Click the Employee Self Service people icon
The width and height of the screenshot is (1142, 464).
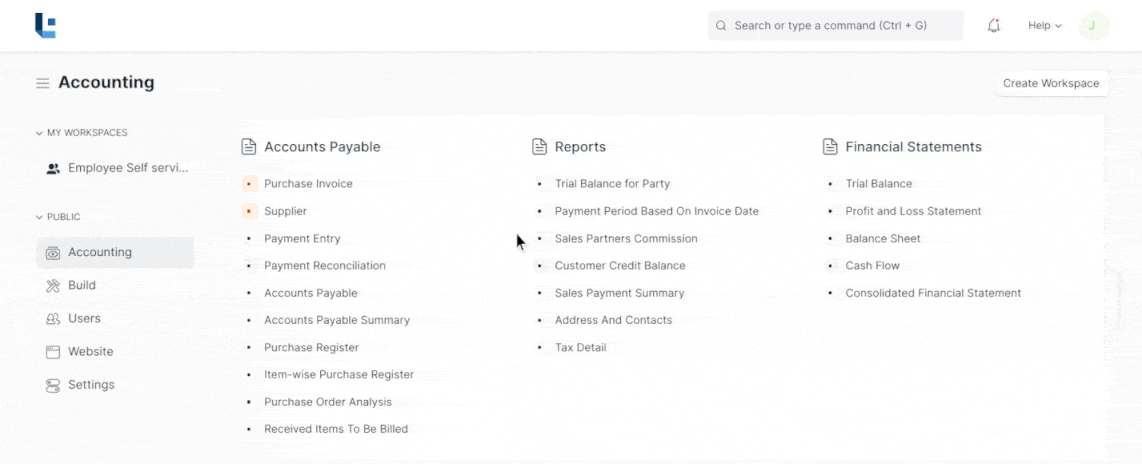coord(53,169)
